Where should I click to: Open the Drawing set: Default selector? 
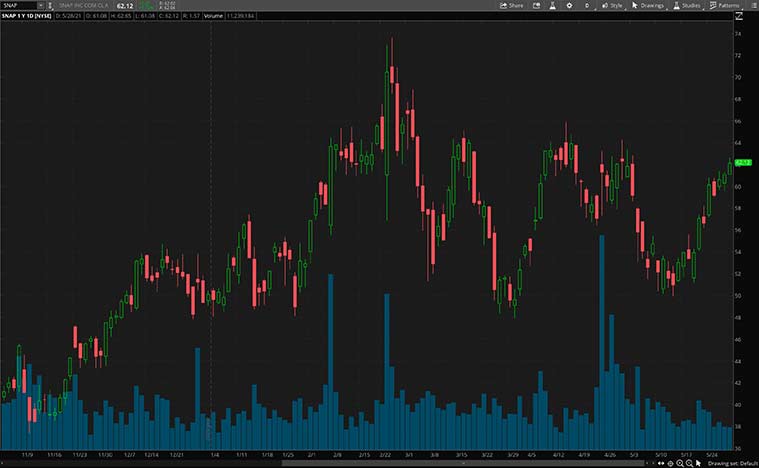(732, 464)
